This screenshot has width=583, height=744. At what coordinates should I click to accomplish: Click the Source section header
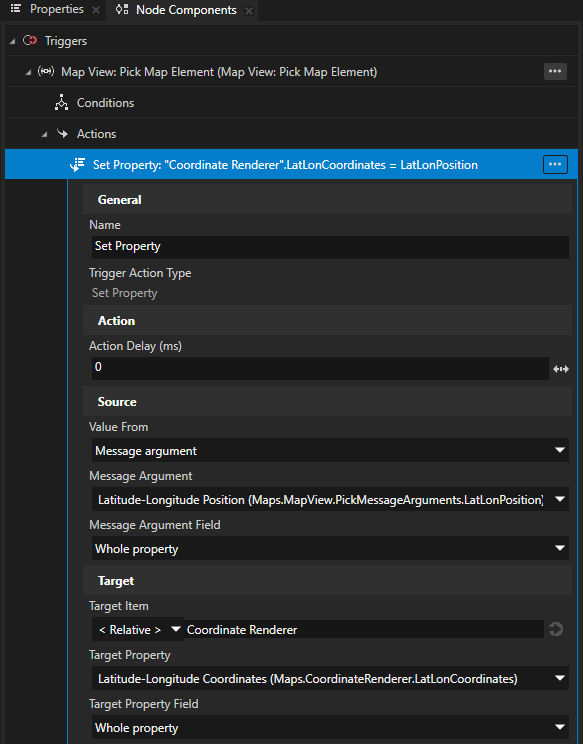click(327, 402)
